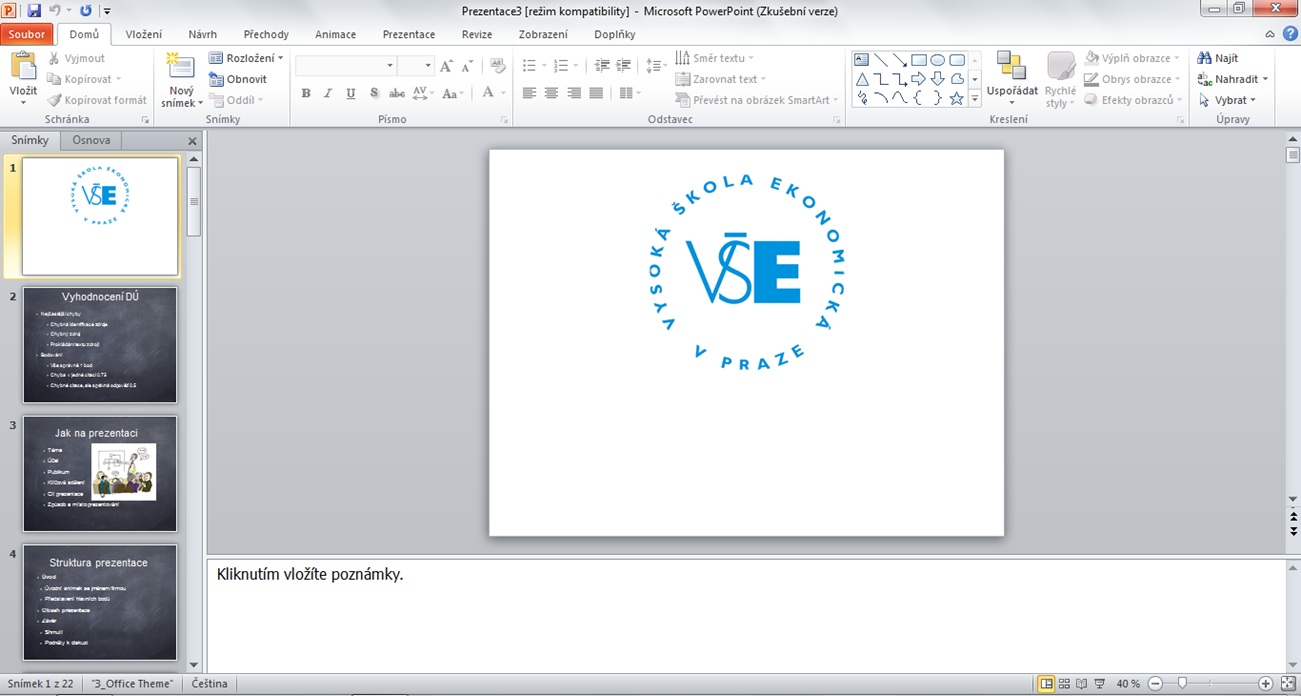Open the Nahradit replace dropdown

pyautogui.click(x=1234, y=79)
